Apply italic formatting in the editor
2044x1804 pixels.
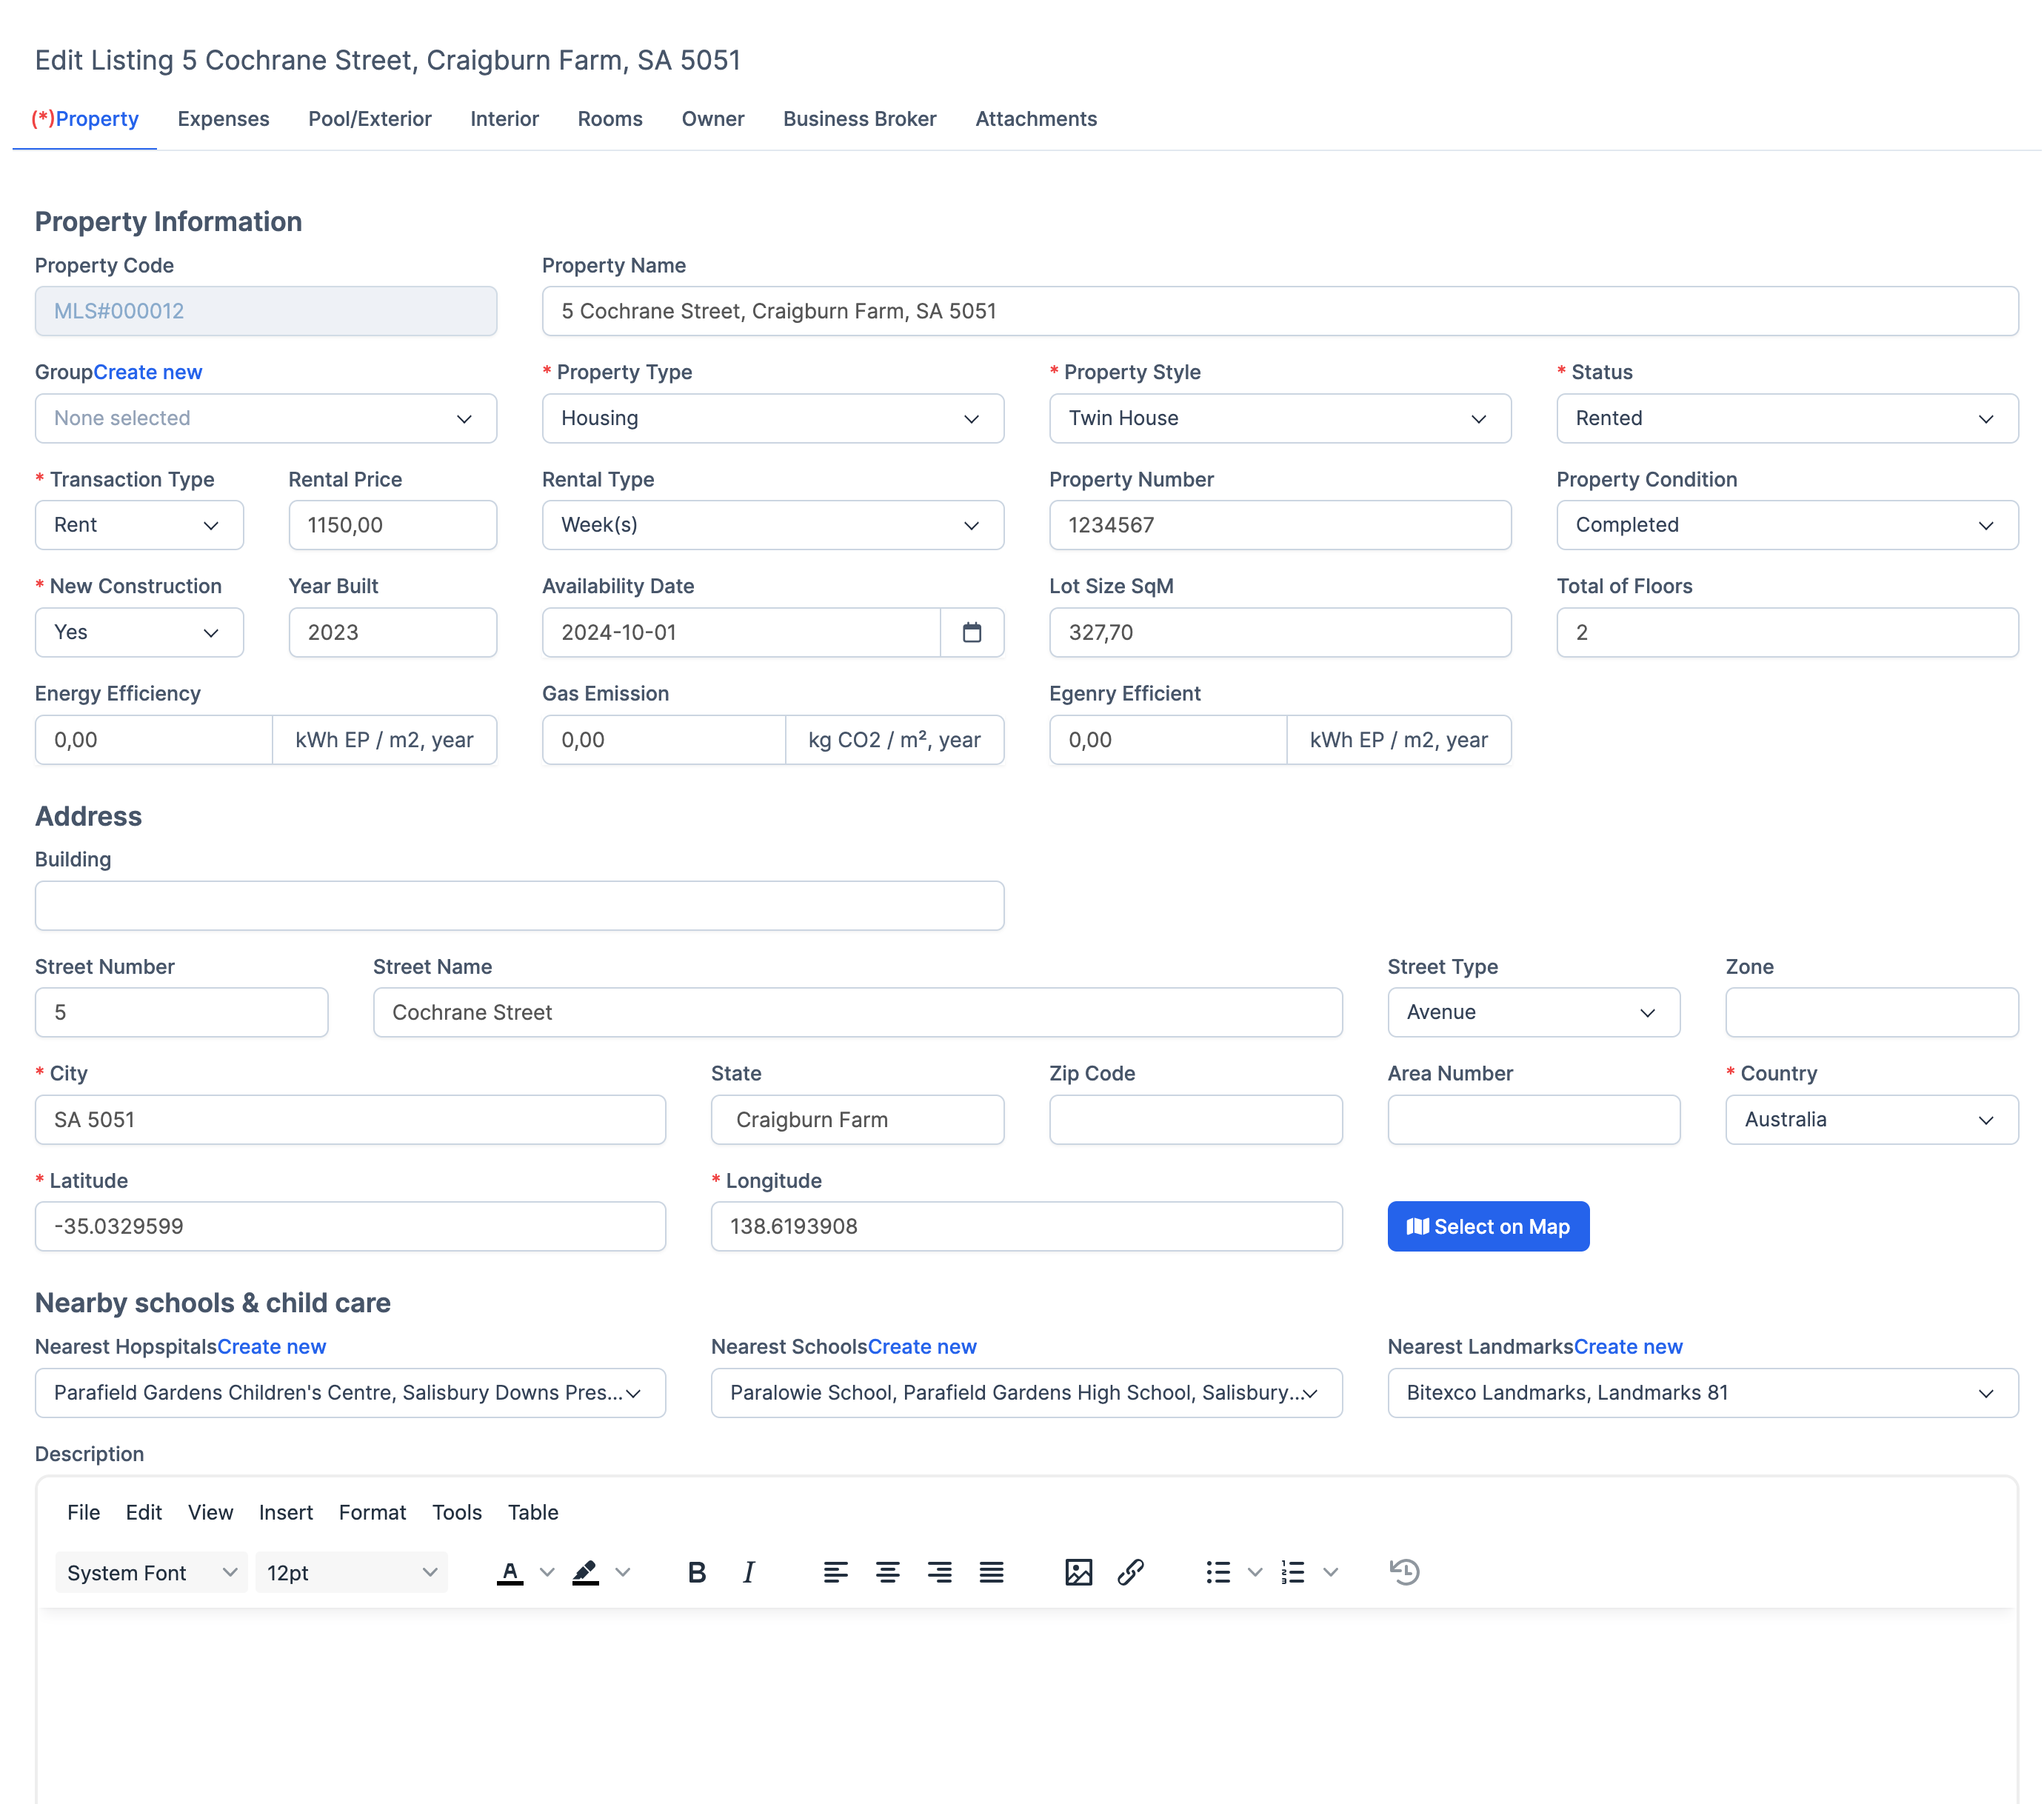(748, 1572)
